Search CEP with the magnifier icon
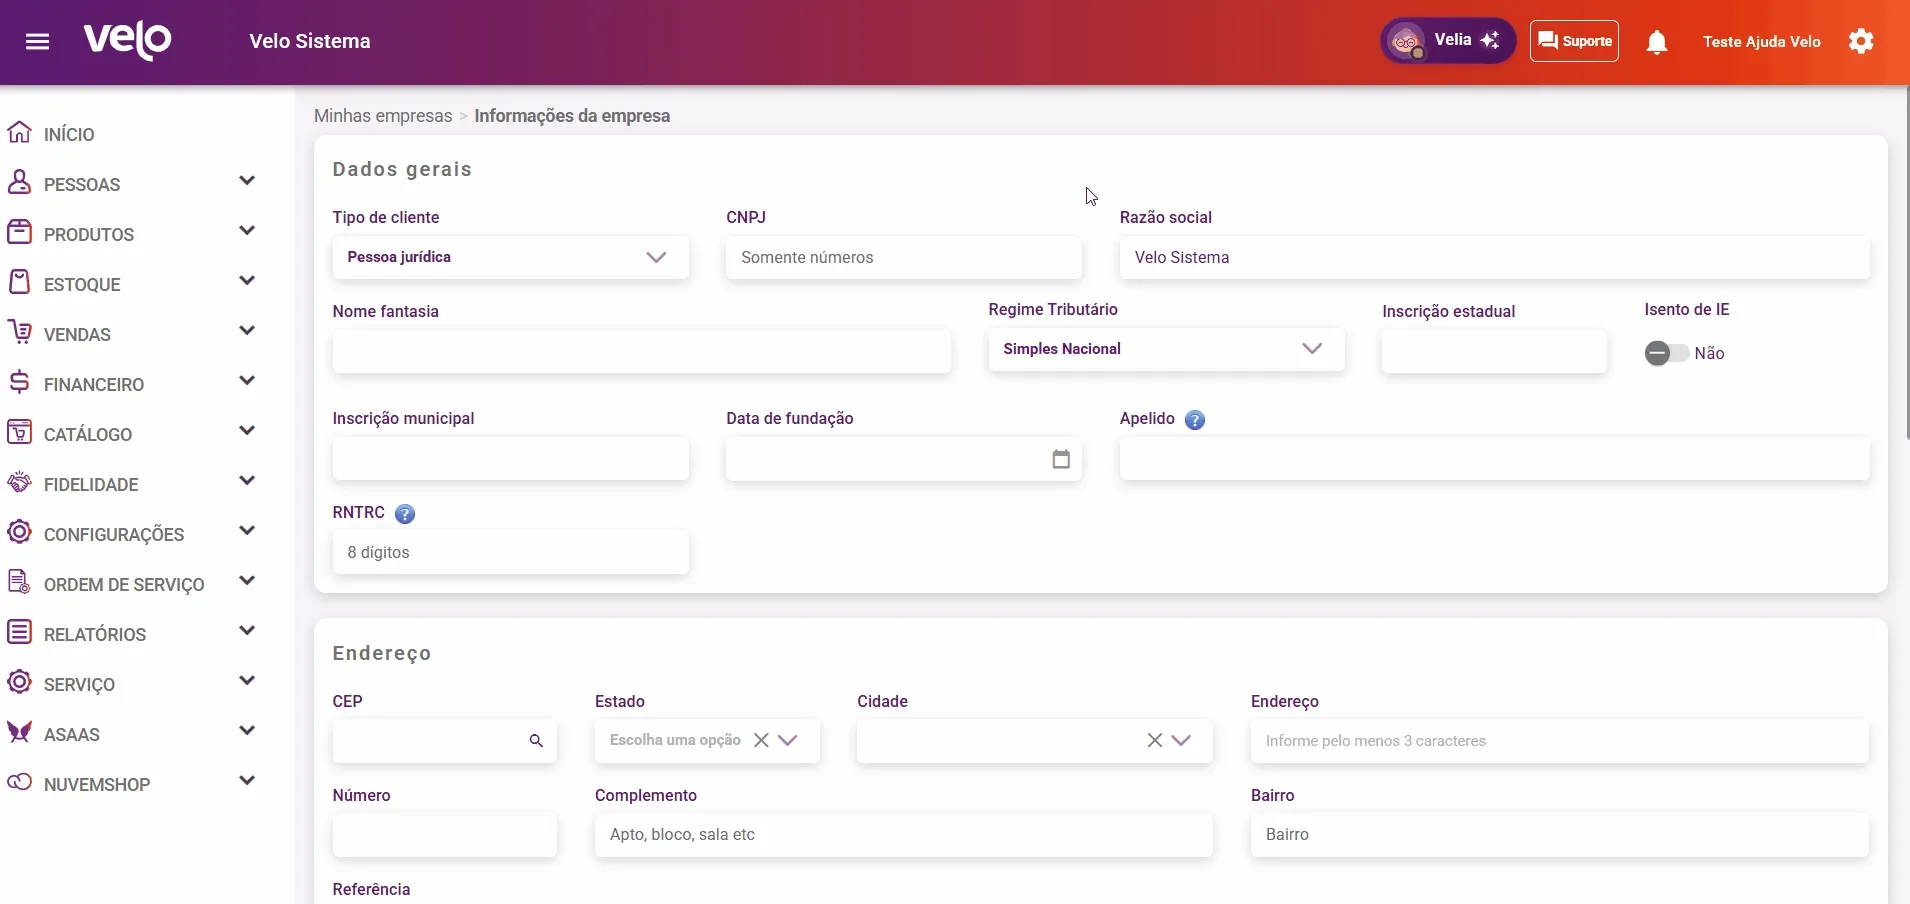The width and height of the screenshot is (1910, 904). (536, 741)
